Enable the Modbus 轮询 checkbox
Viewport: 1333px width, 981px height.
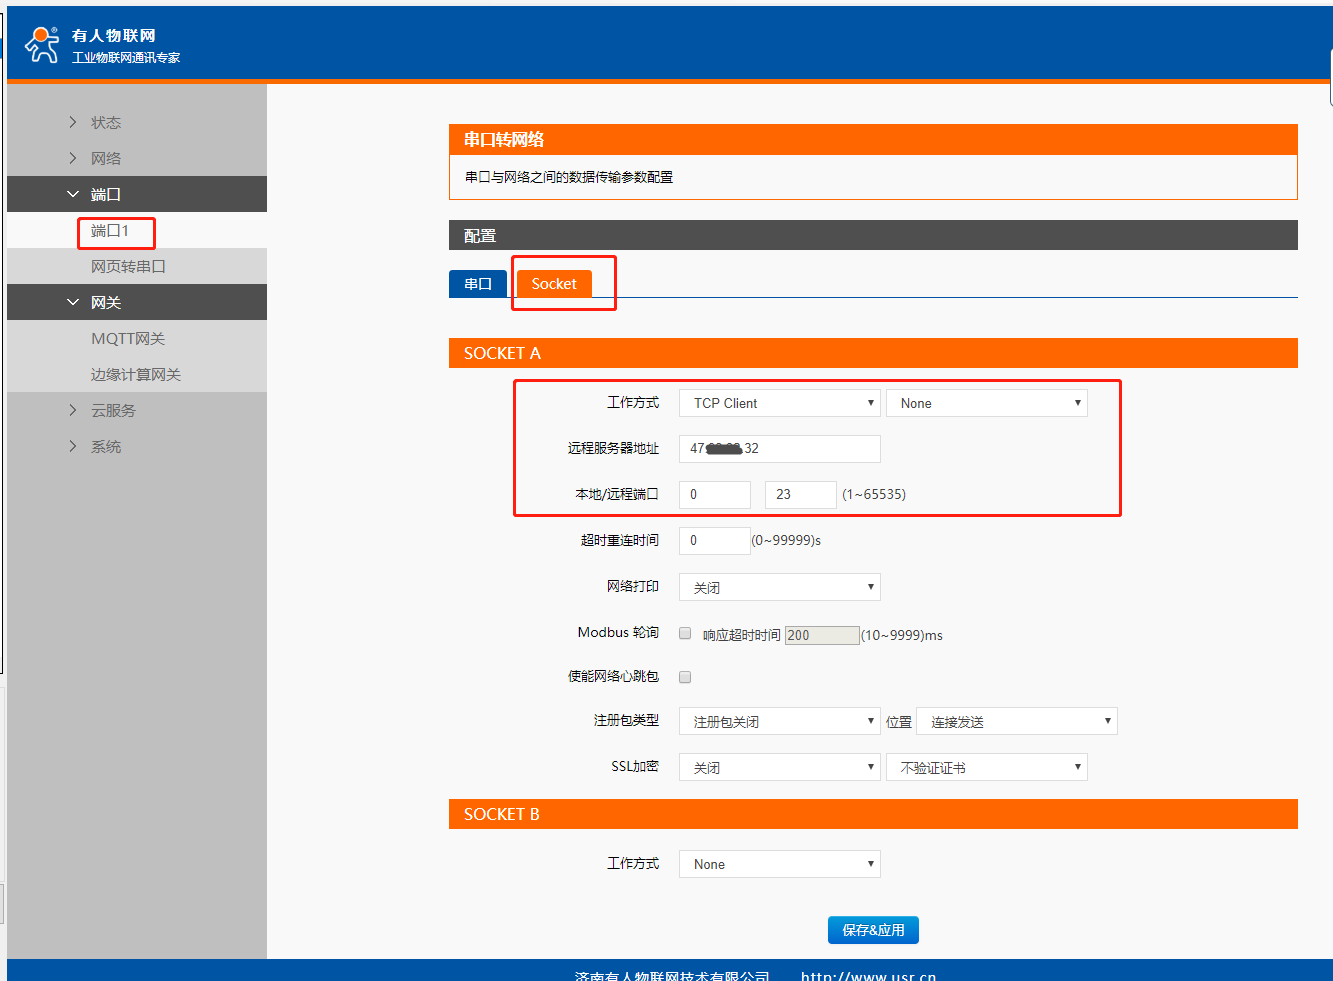[x=685, y=633]
